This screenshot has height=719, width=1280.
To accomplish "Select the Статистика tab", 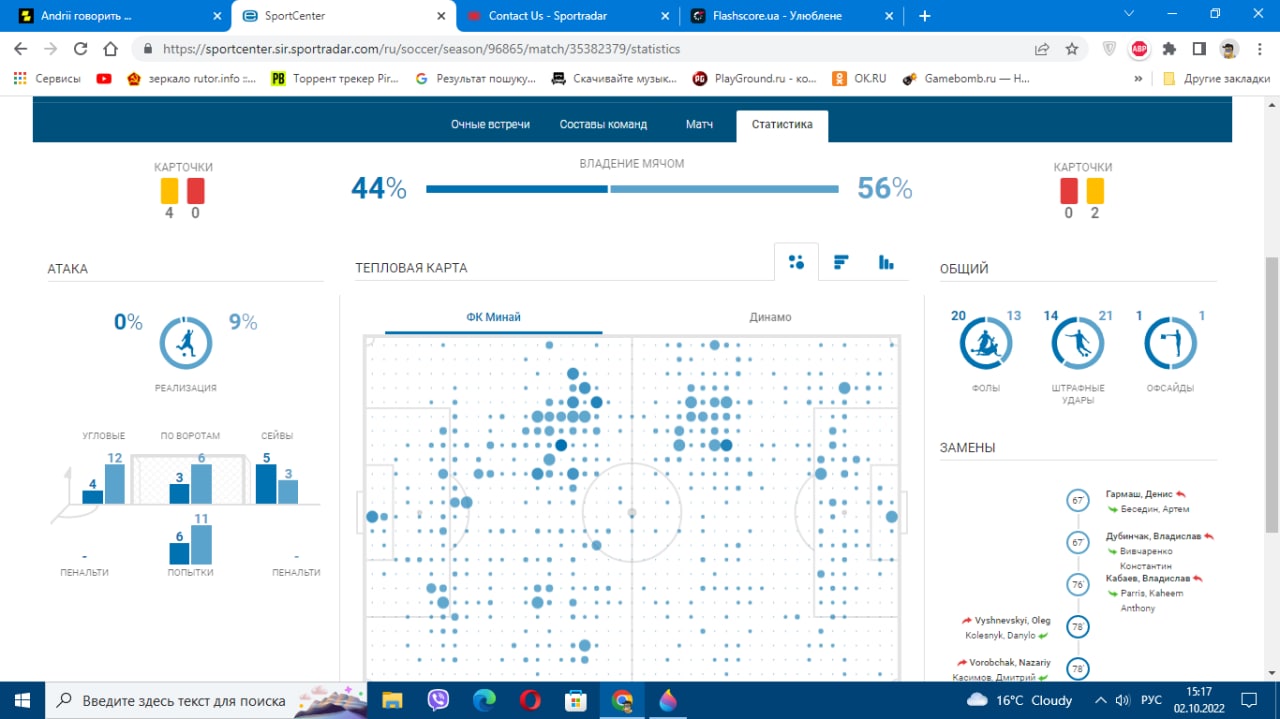I will tap(782, 125).
